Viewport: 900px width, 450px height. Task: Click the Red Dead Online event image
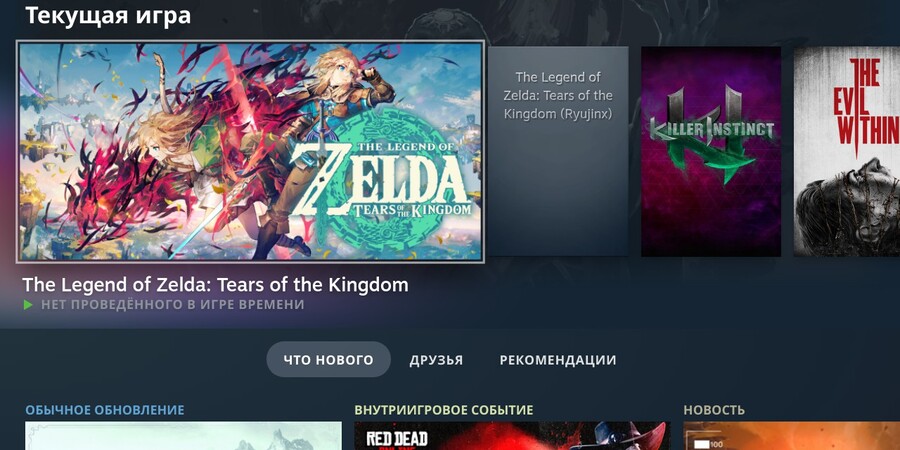(x=512, y=436)
